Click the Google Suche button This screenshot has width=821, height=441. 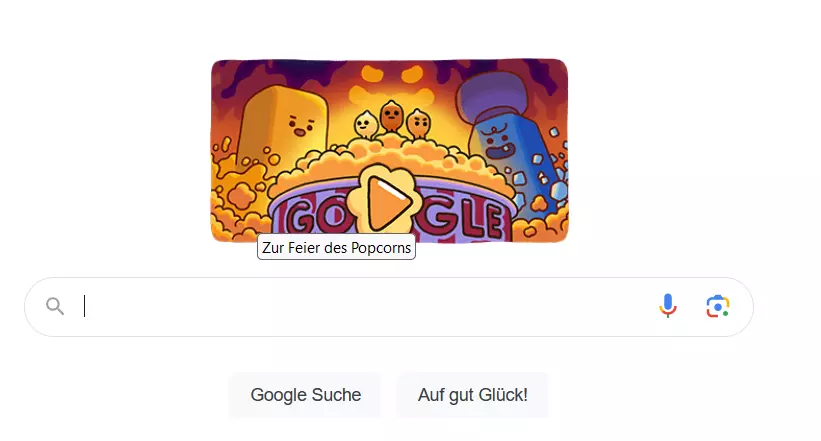coord(306,395)
